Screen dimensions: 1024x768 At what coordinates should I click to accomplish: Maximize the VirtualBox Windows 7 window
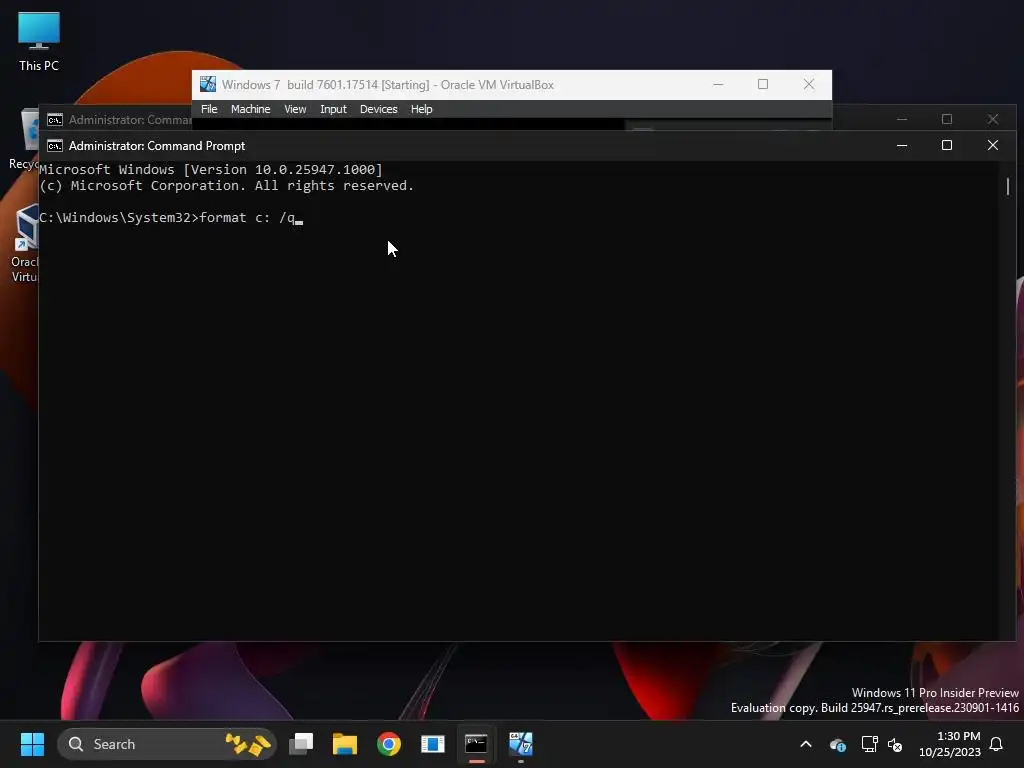coord(763,84)
